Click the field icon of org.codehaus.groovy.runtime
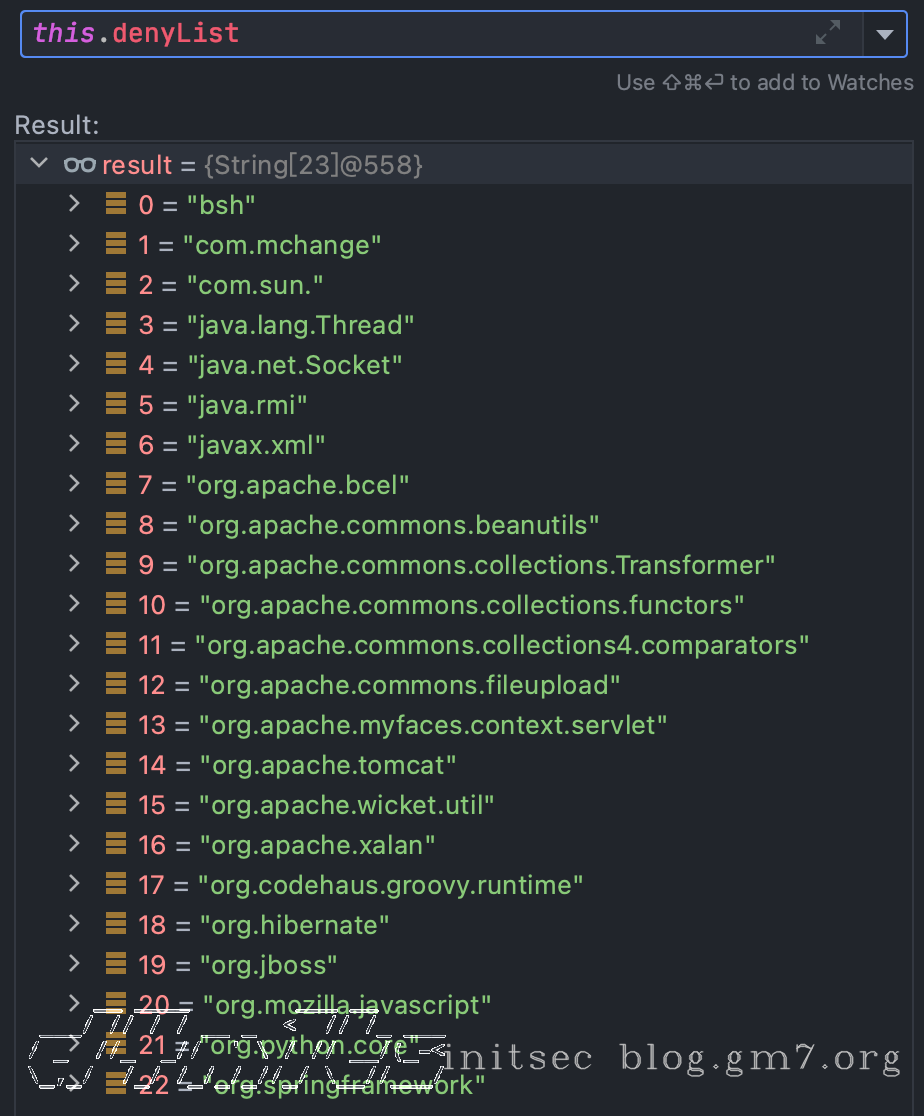 116,884
